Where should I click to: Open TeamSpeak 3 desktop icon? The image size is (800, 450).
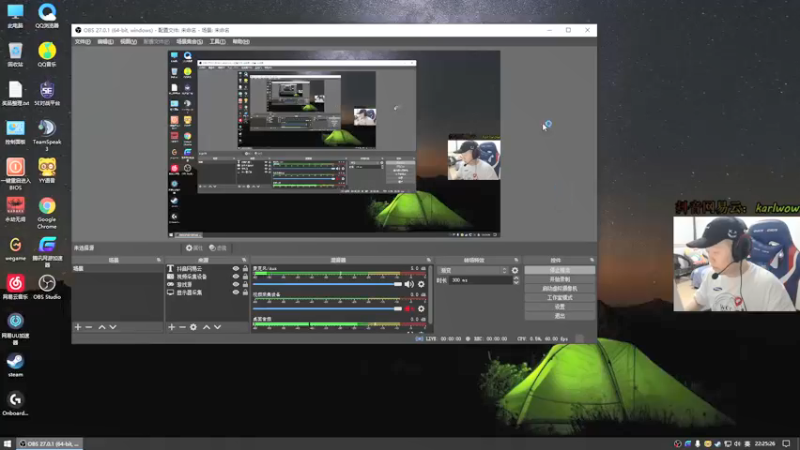(x=47, y=135)
